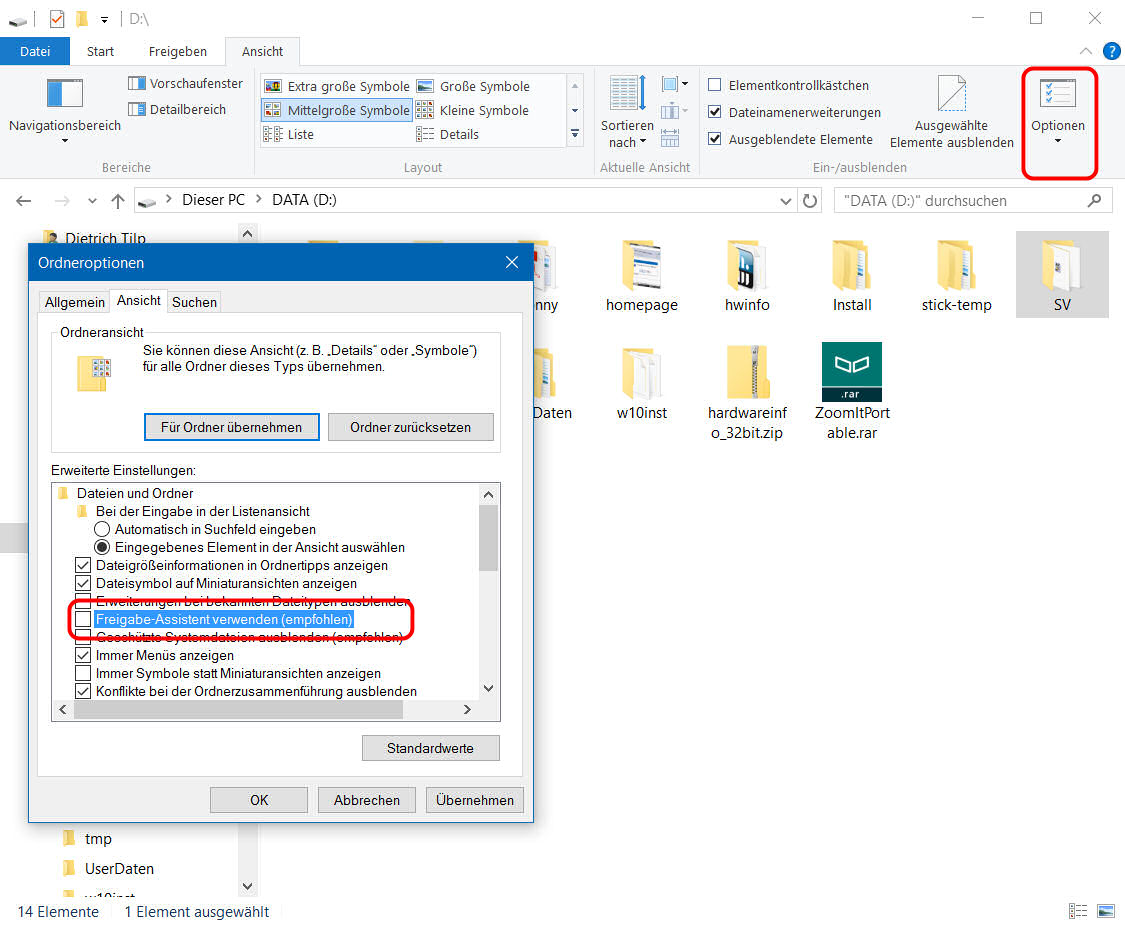The height and width of the screenshot is (926, 1125).
Task: Open the Optionen ribbon icon
Action: tap(1057, 96)
